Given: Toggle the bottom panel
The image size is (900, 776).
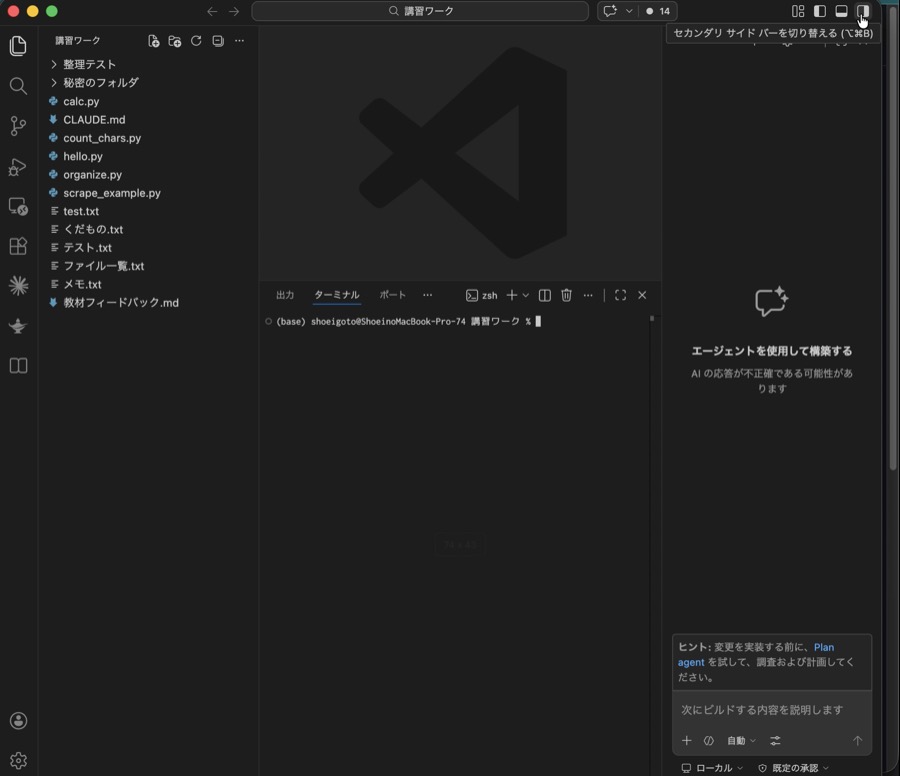Looking at the screenshot, I should click(841, 11).
